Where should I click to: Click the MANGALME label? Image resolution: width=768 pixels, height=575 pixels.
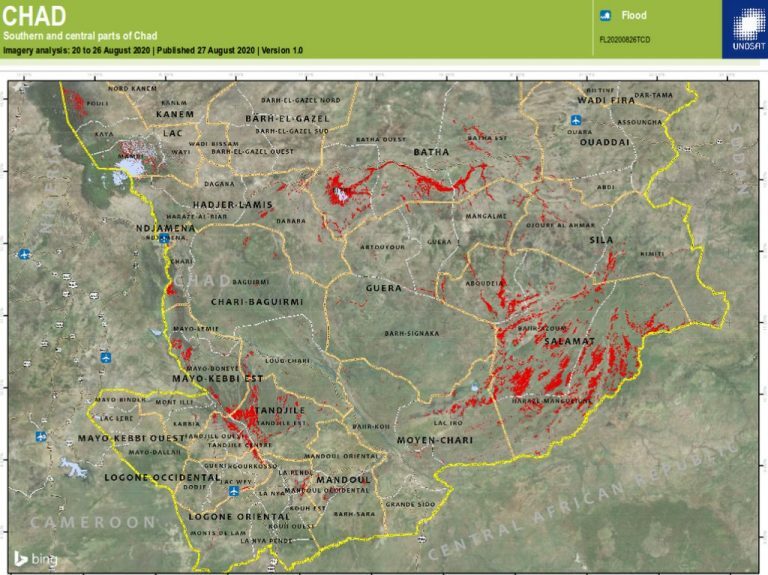tap(486, 216)
